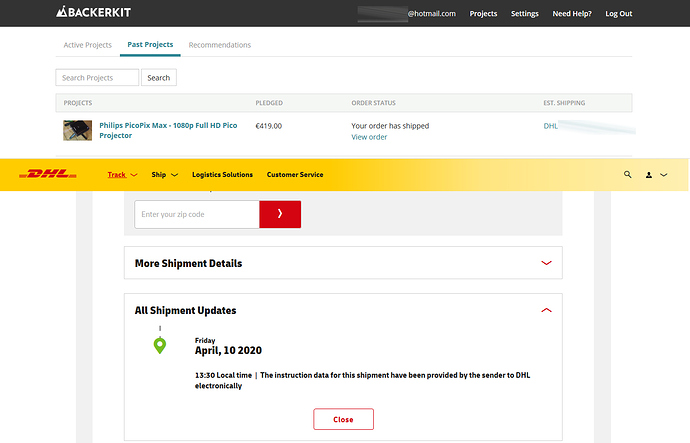Click the Search button
The image size is (690, 443).
[x=159, y=77]
